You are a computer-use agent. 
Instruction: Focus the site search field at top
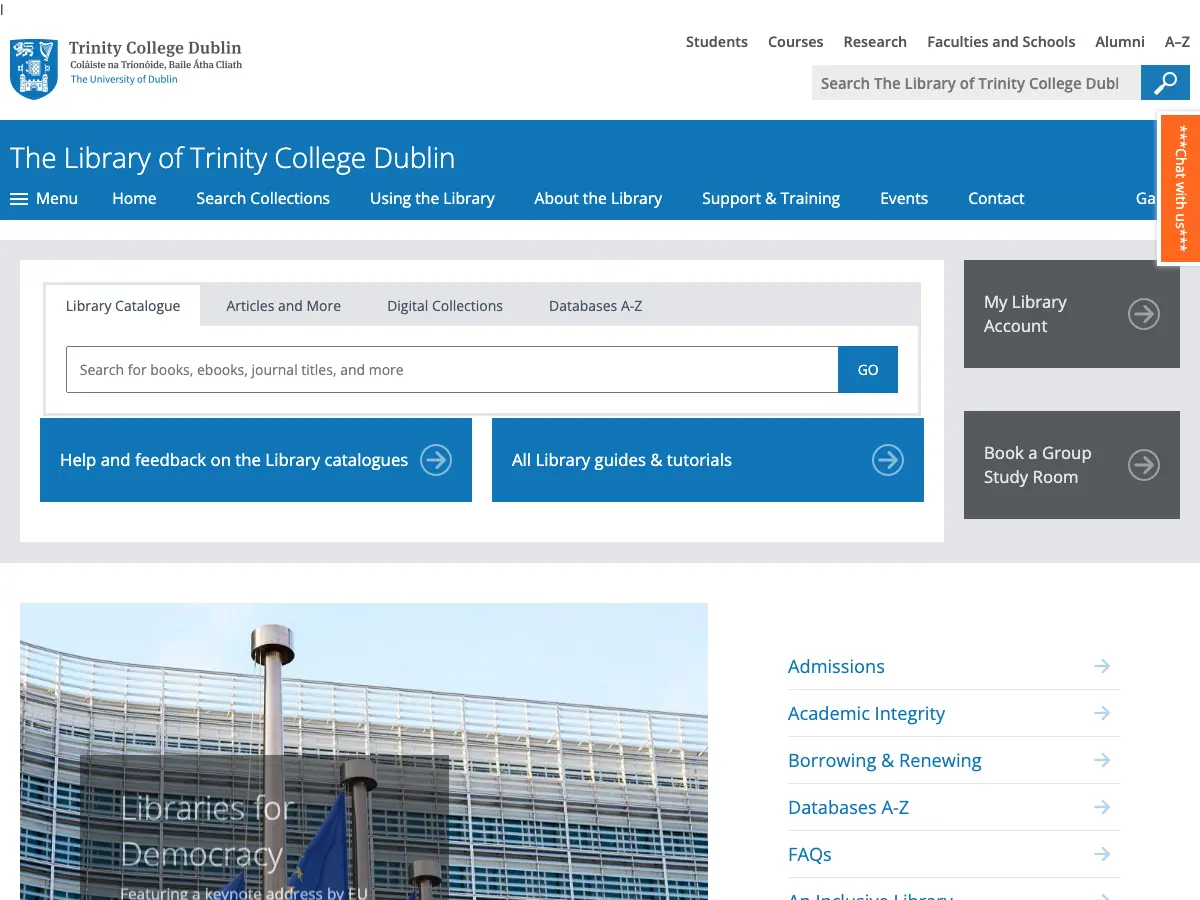(976, 83)
